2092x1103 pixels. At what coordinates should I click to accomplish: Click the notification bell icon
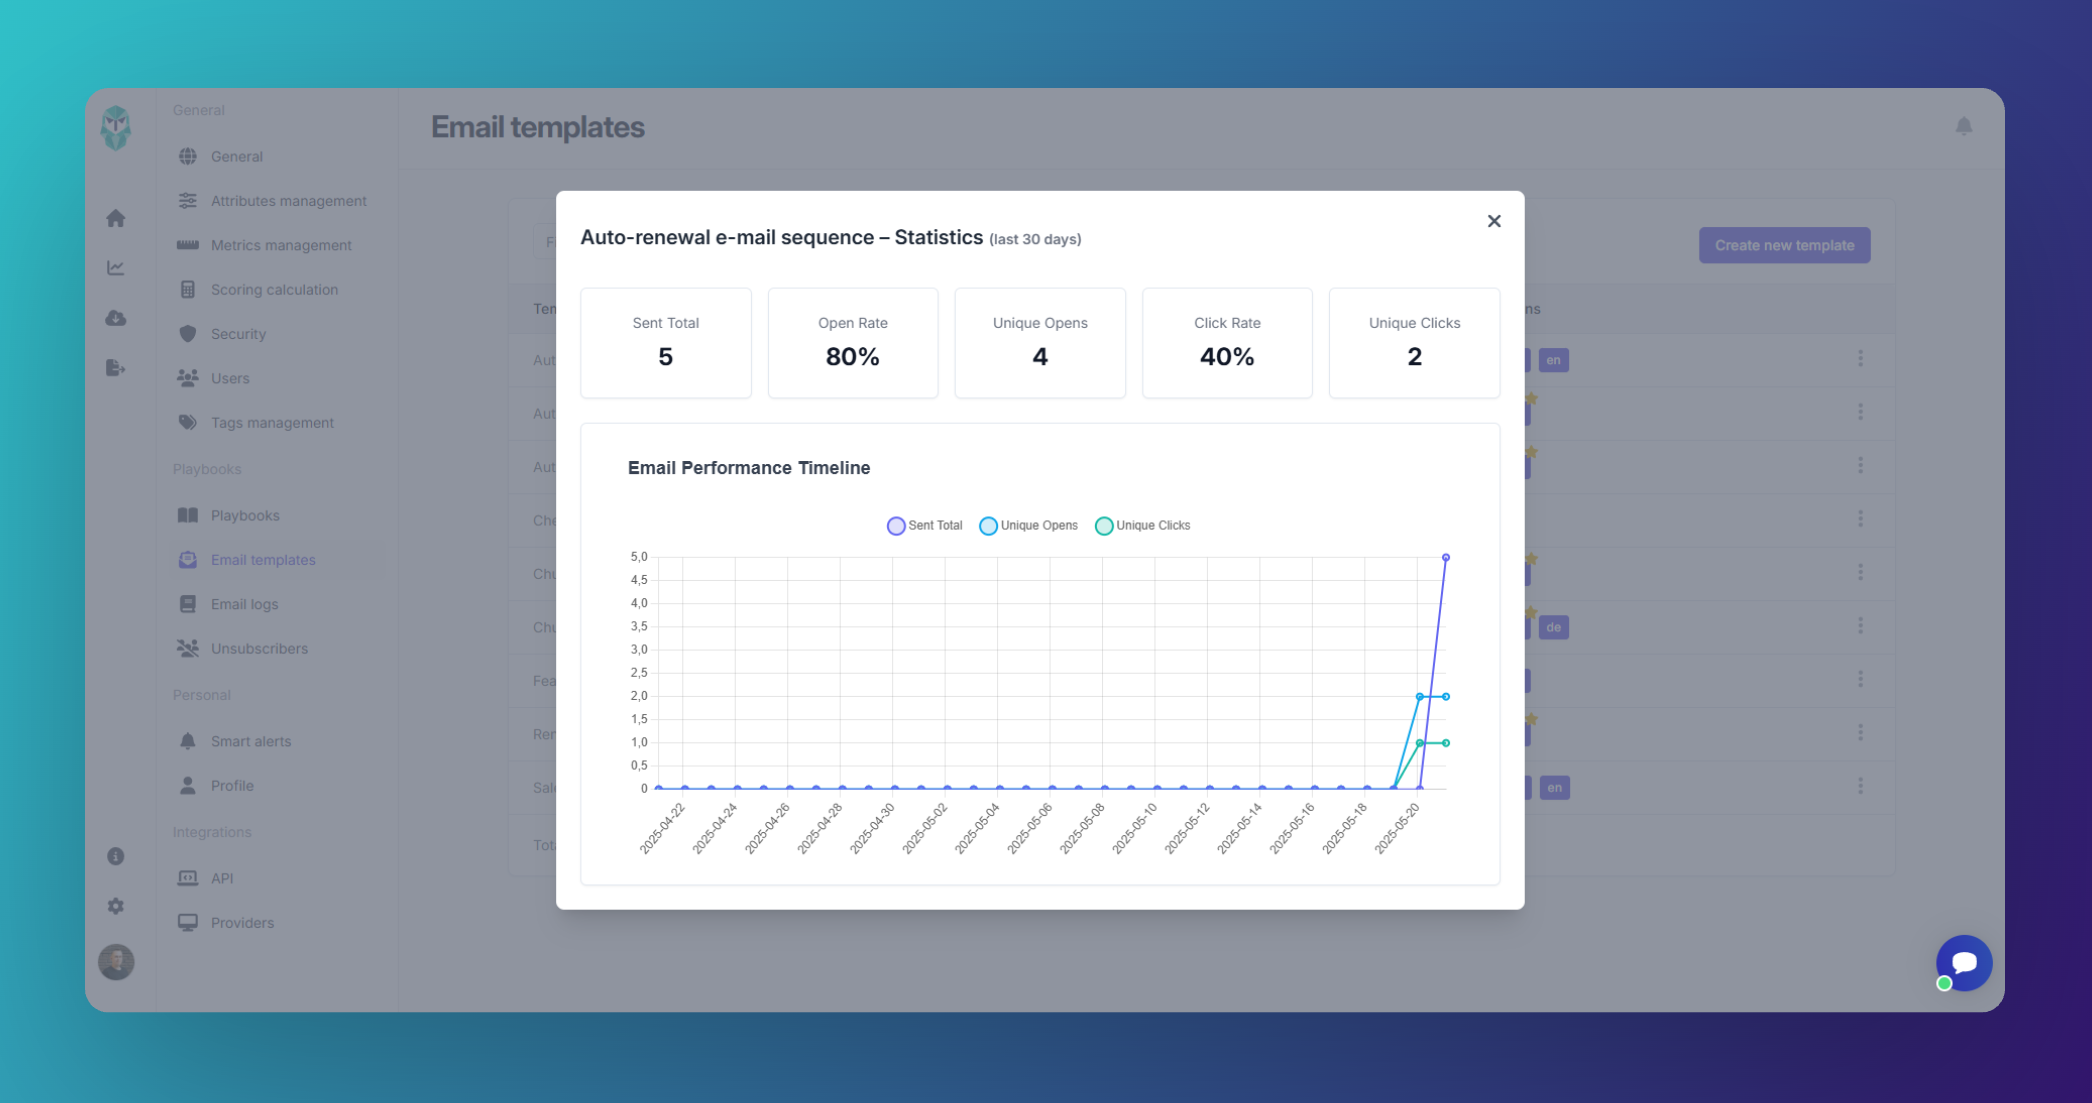(1964, 126)
